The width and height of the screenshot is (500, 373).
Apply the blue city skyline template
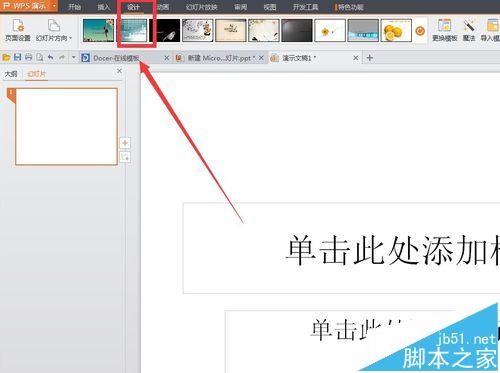[134, 30]
